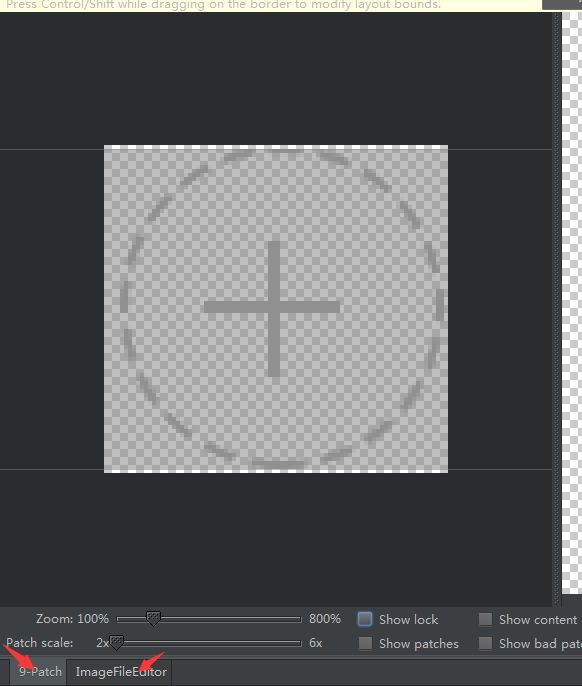Click the "2x" patch scale label
Viewport: 582px width, 686px height.
102,643
